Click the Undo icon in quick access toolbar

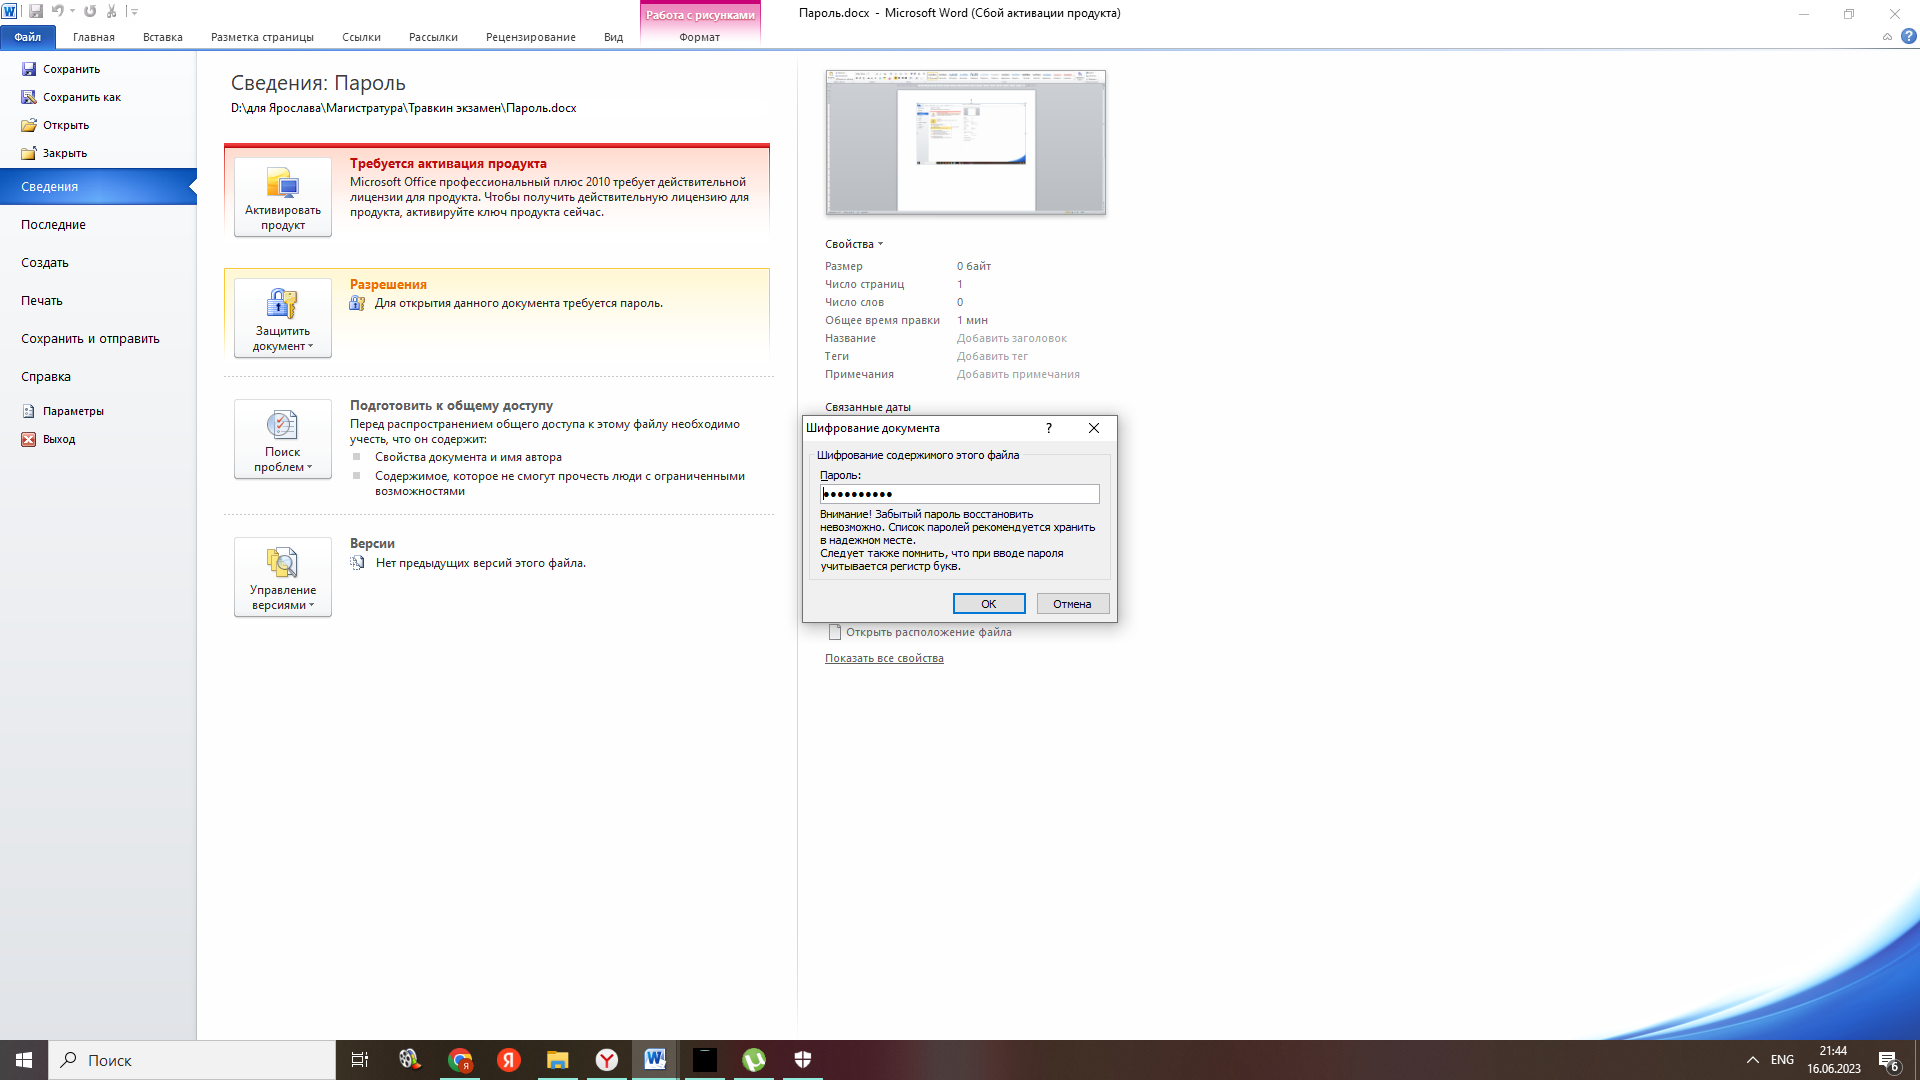[58, 11]
